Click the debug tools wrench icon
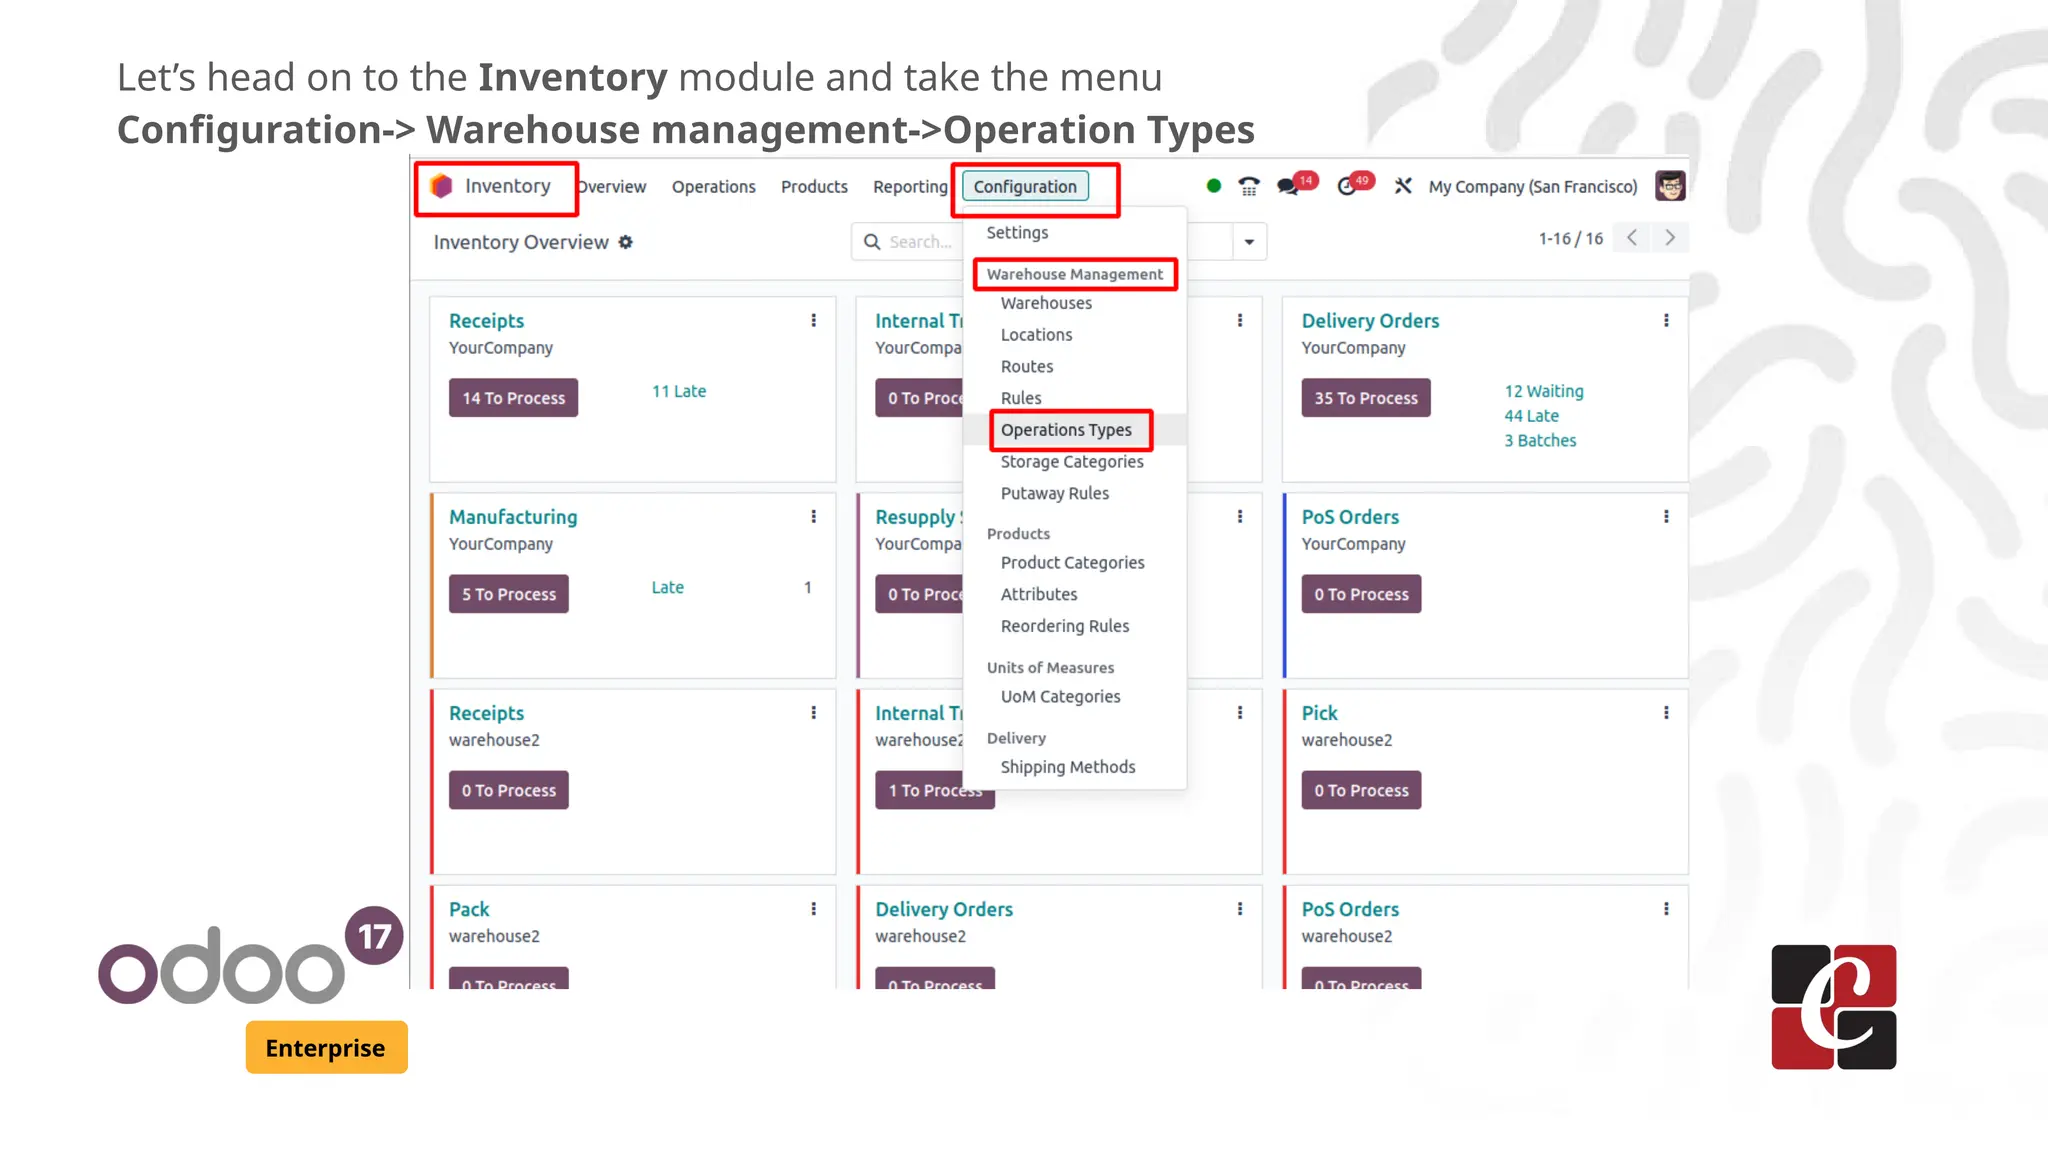The width and height of the screenshot is (2048, 1152). click(1403, 186)
